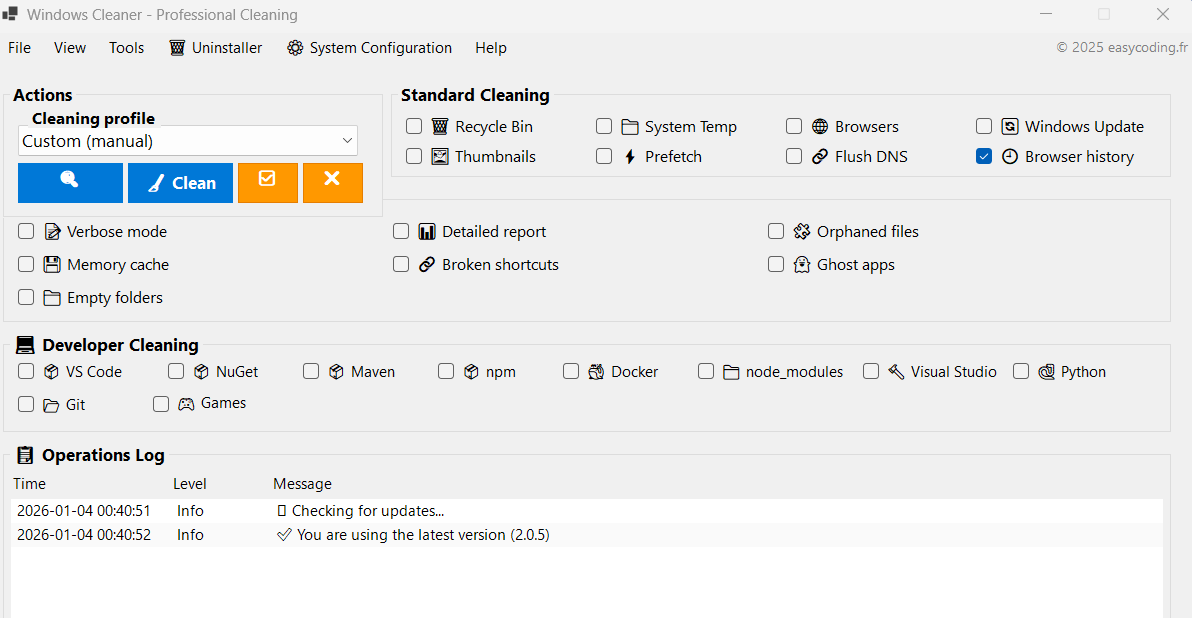
Task: Click the Games controller icon
Action: (x=186, y=404)
